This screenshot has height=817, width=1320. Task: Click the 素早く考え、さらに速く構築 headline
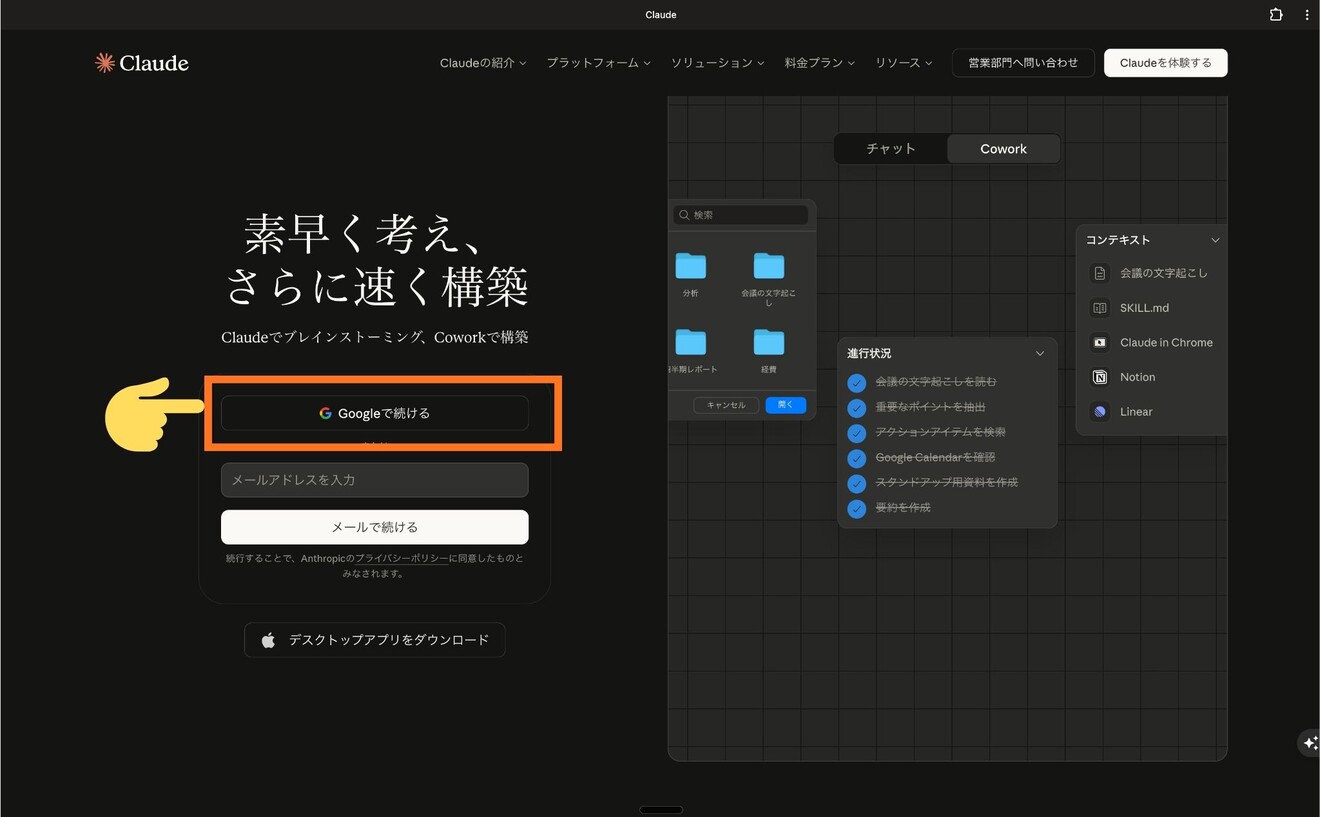click(x=376, y=260)
